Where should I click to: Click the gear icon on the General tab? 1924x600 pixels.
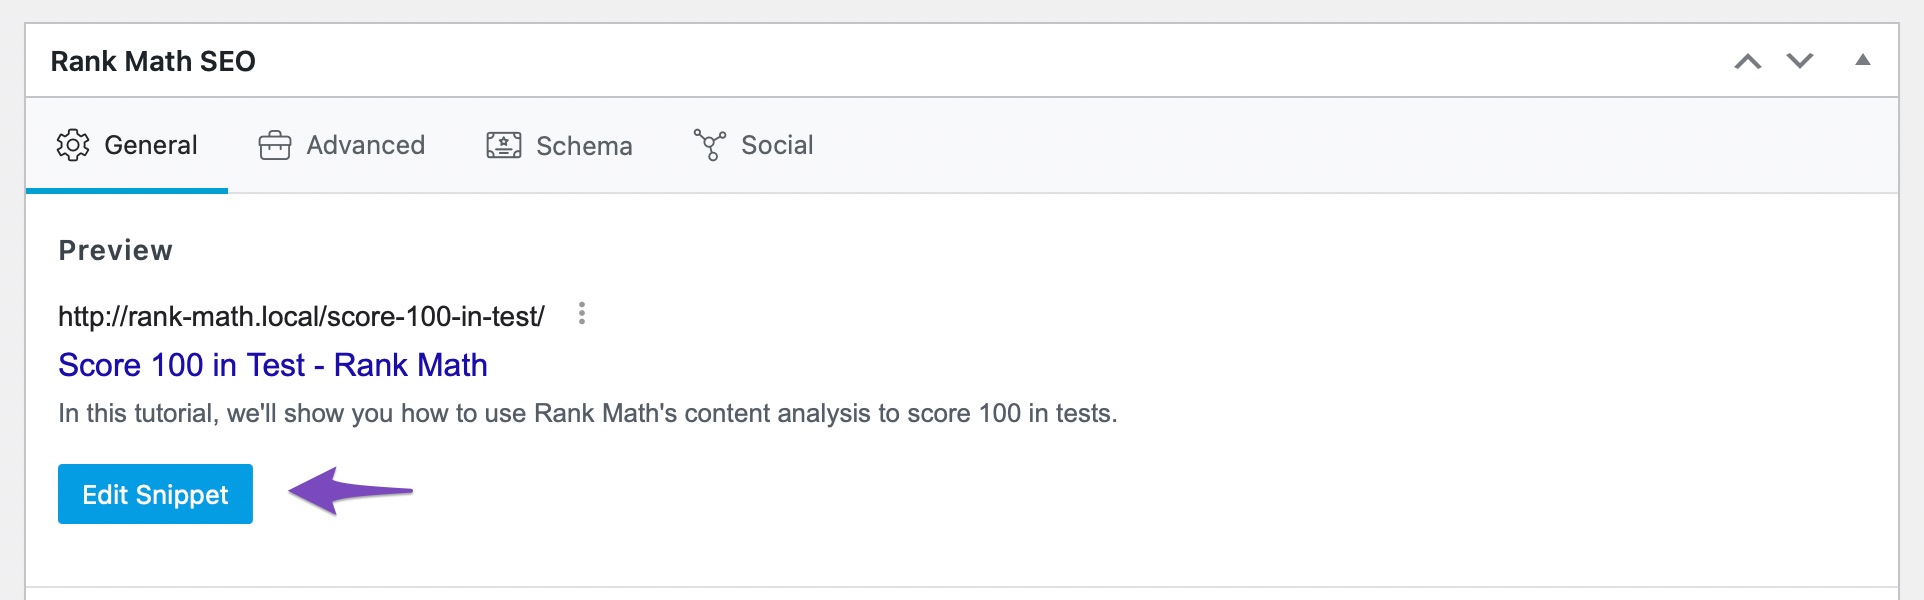(73, 145)
